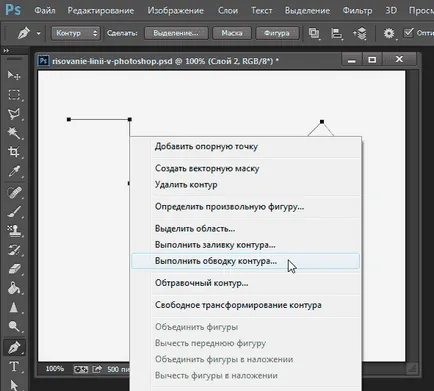Open the Файл menu
This screenshot has width=434, height=391.
coord(45,11)
